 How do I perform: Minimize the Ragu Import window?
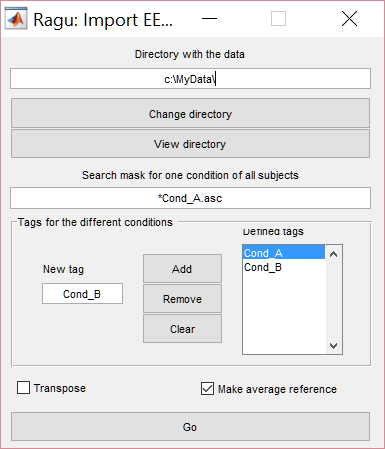pos(209,19)
